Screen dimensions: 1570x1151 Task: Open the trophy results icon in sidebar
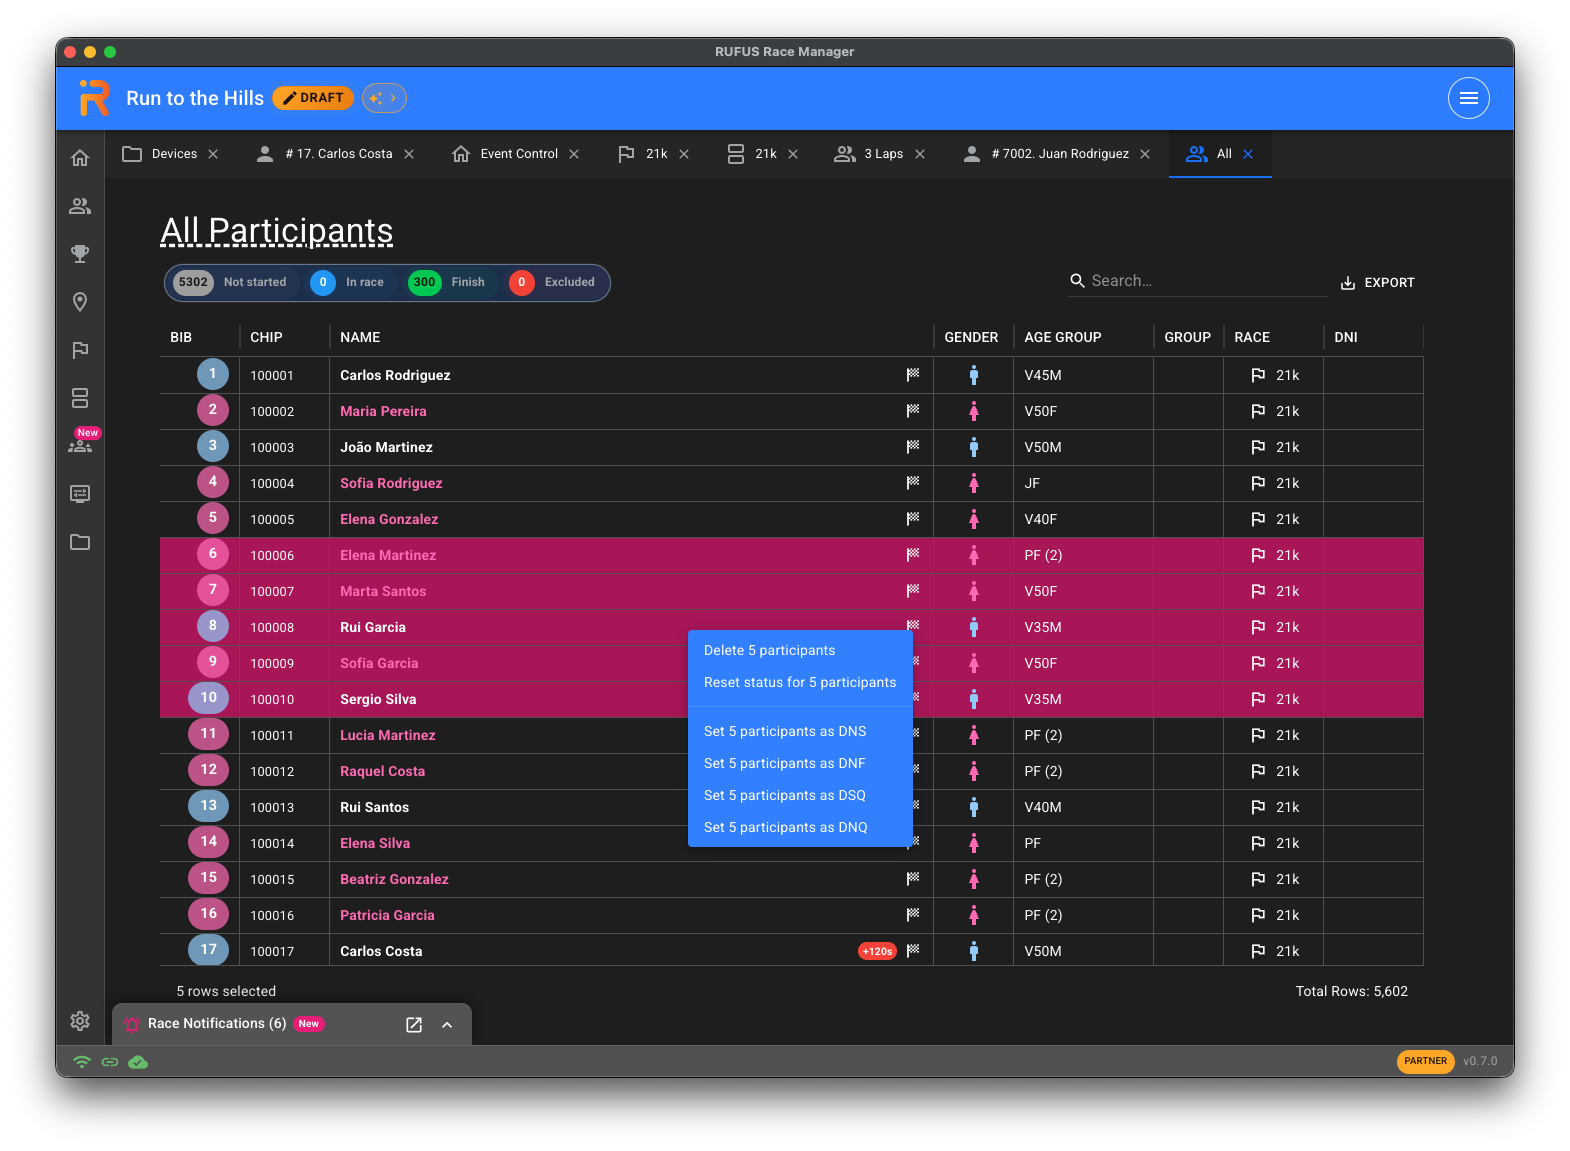coord(80,254)
